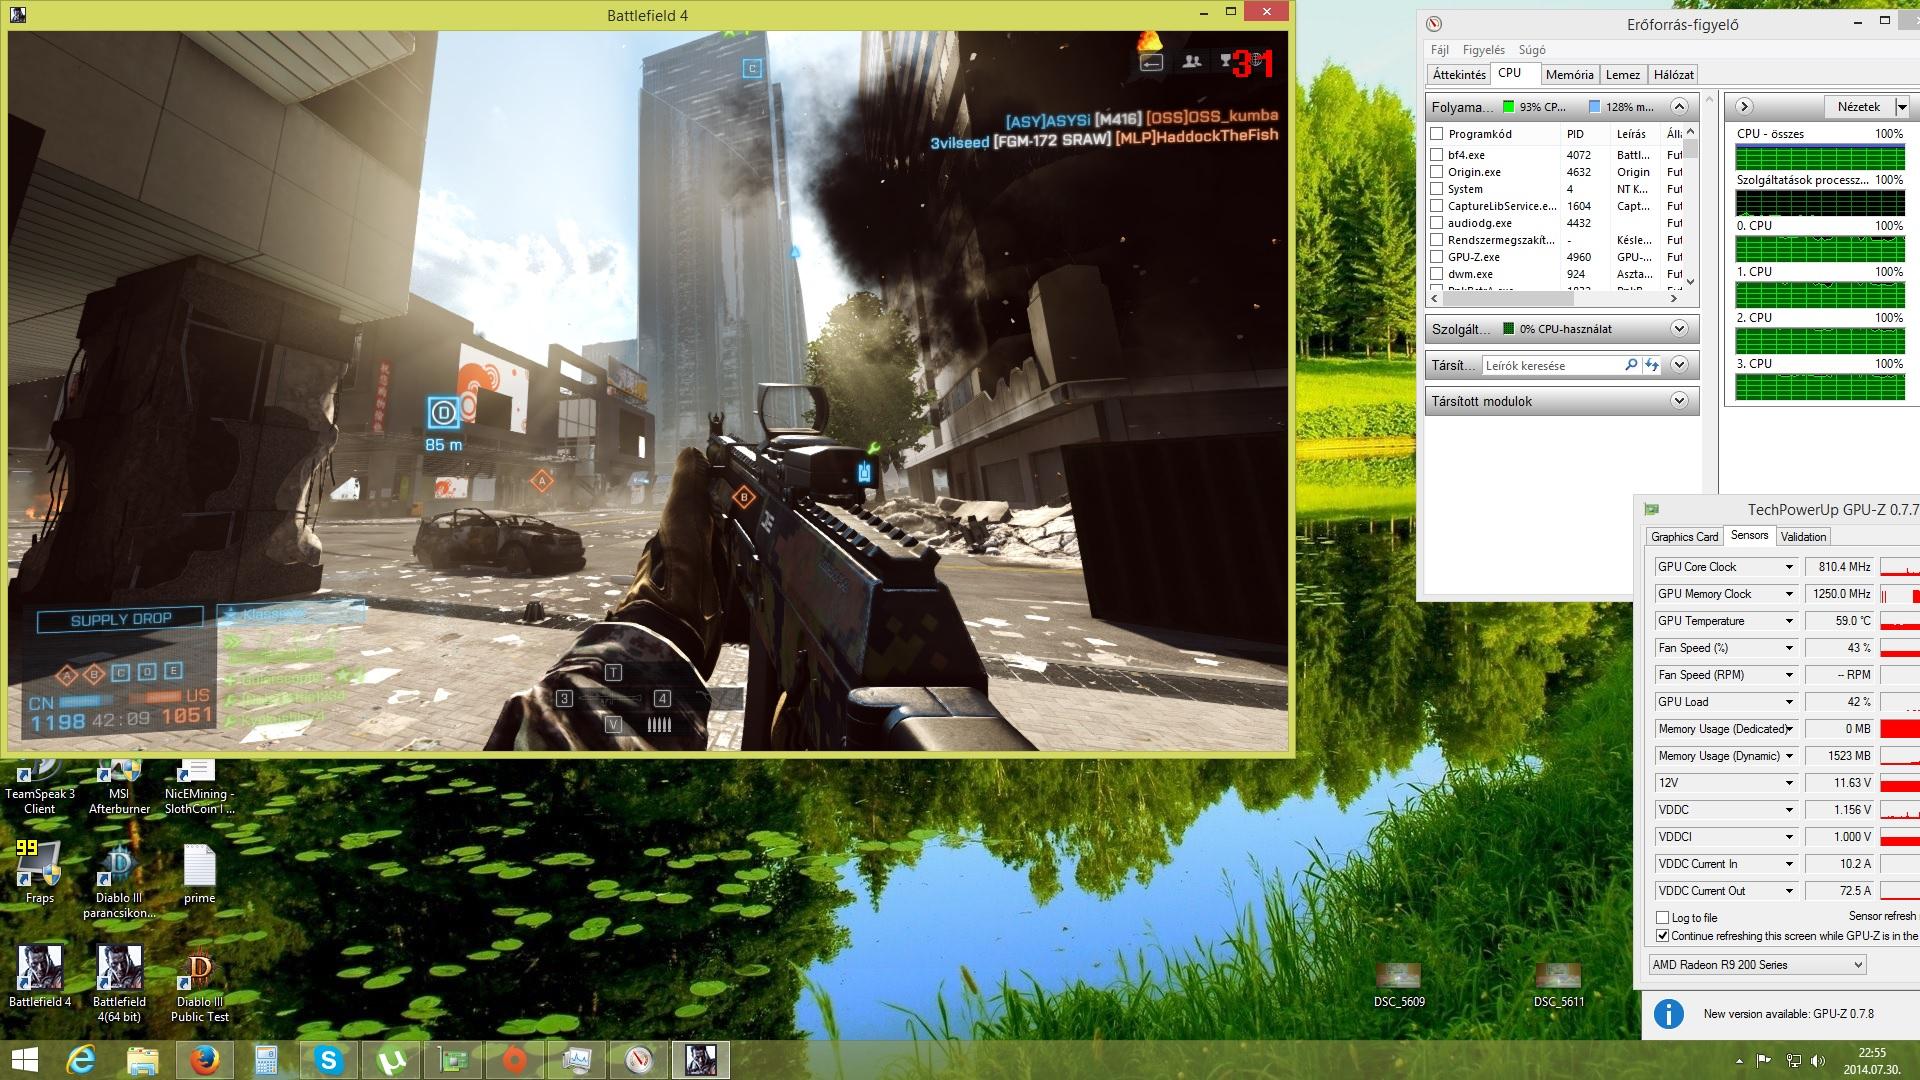This screenshot has width=1920, height=1080.
Task: Switch to the Hálózat tab
Action: click(x=1673, y=75)
